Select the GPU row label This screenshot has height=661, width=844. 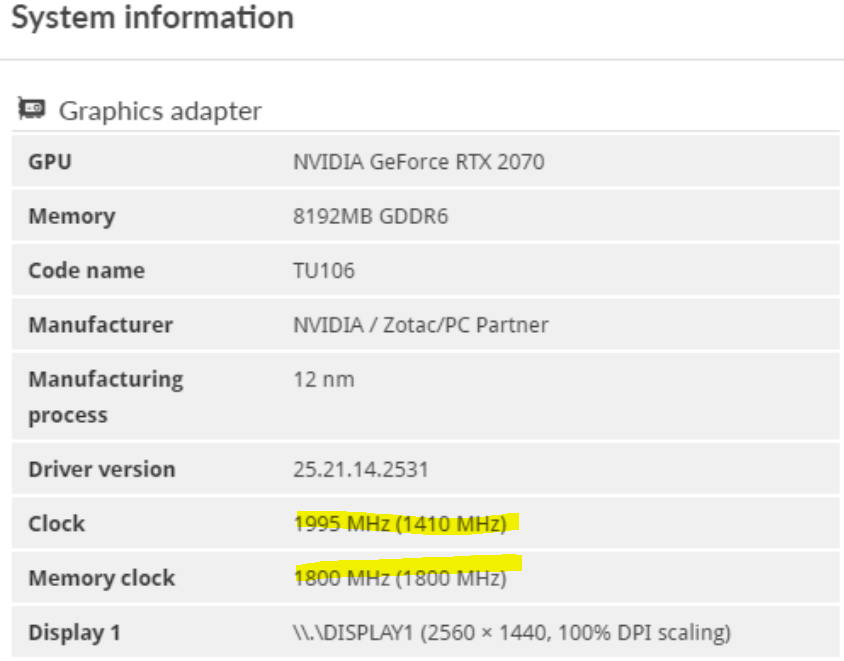(x=50, y=161)
